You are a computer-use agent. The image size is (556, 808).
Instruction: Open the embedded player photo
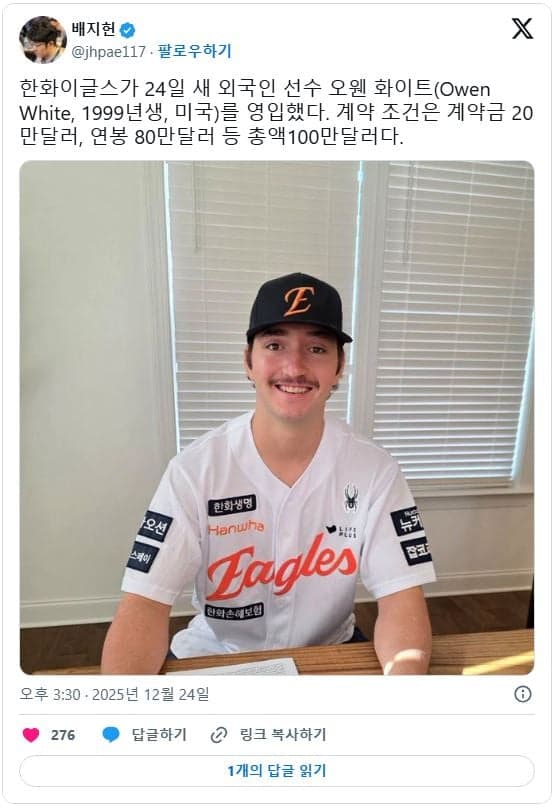coord(277,417)
